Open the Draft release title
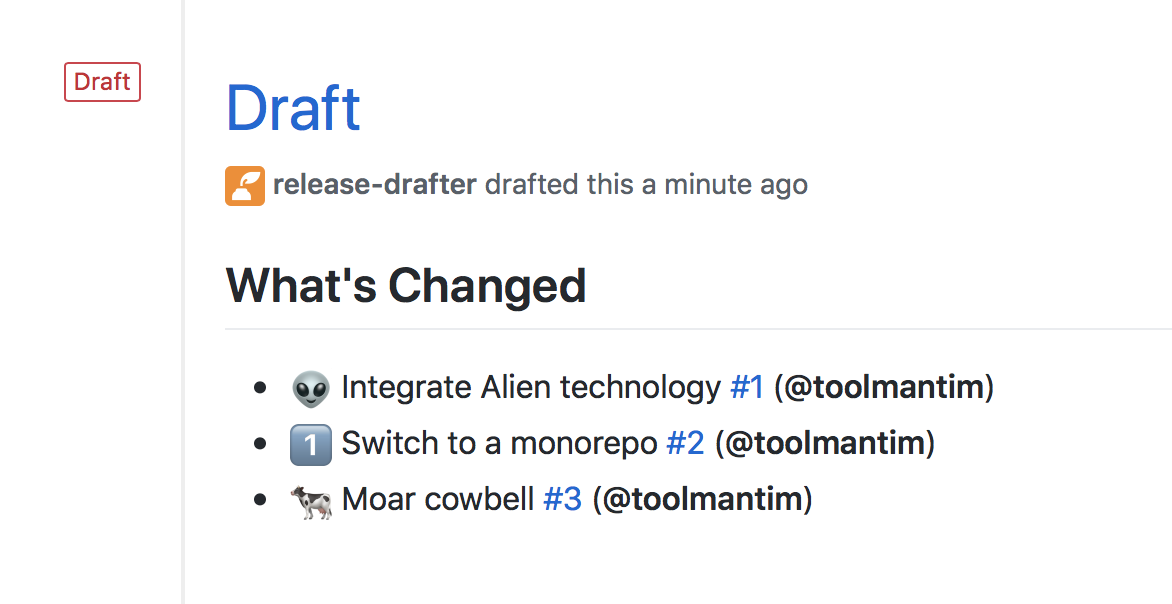 pyautogui.click(x=293, y=108)
